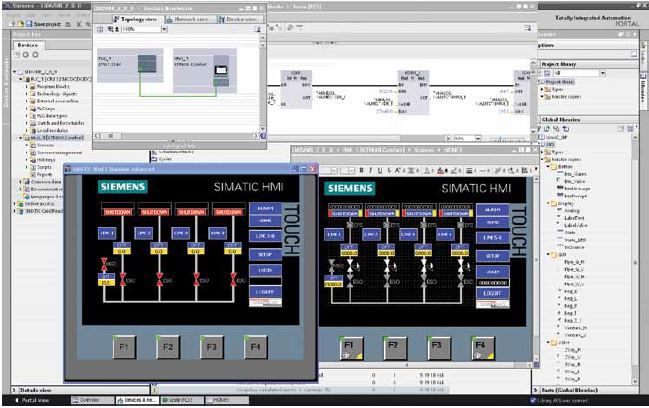This screenshot has height=408, width=649.
Task: Select the PLC device block in the topology
Action: point(130,65)
